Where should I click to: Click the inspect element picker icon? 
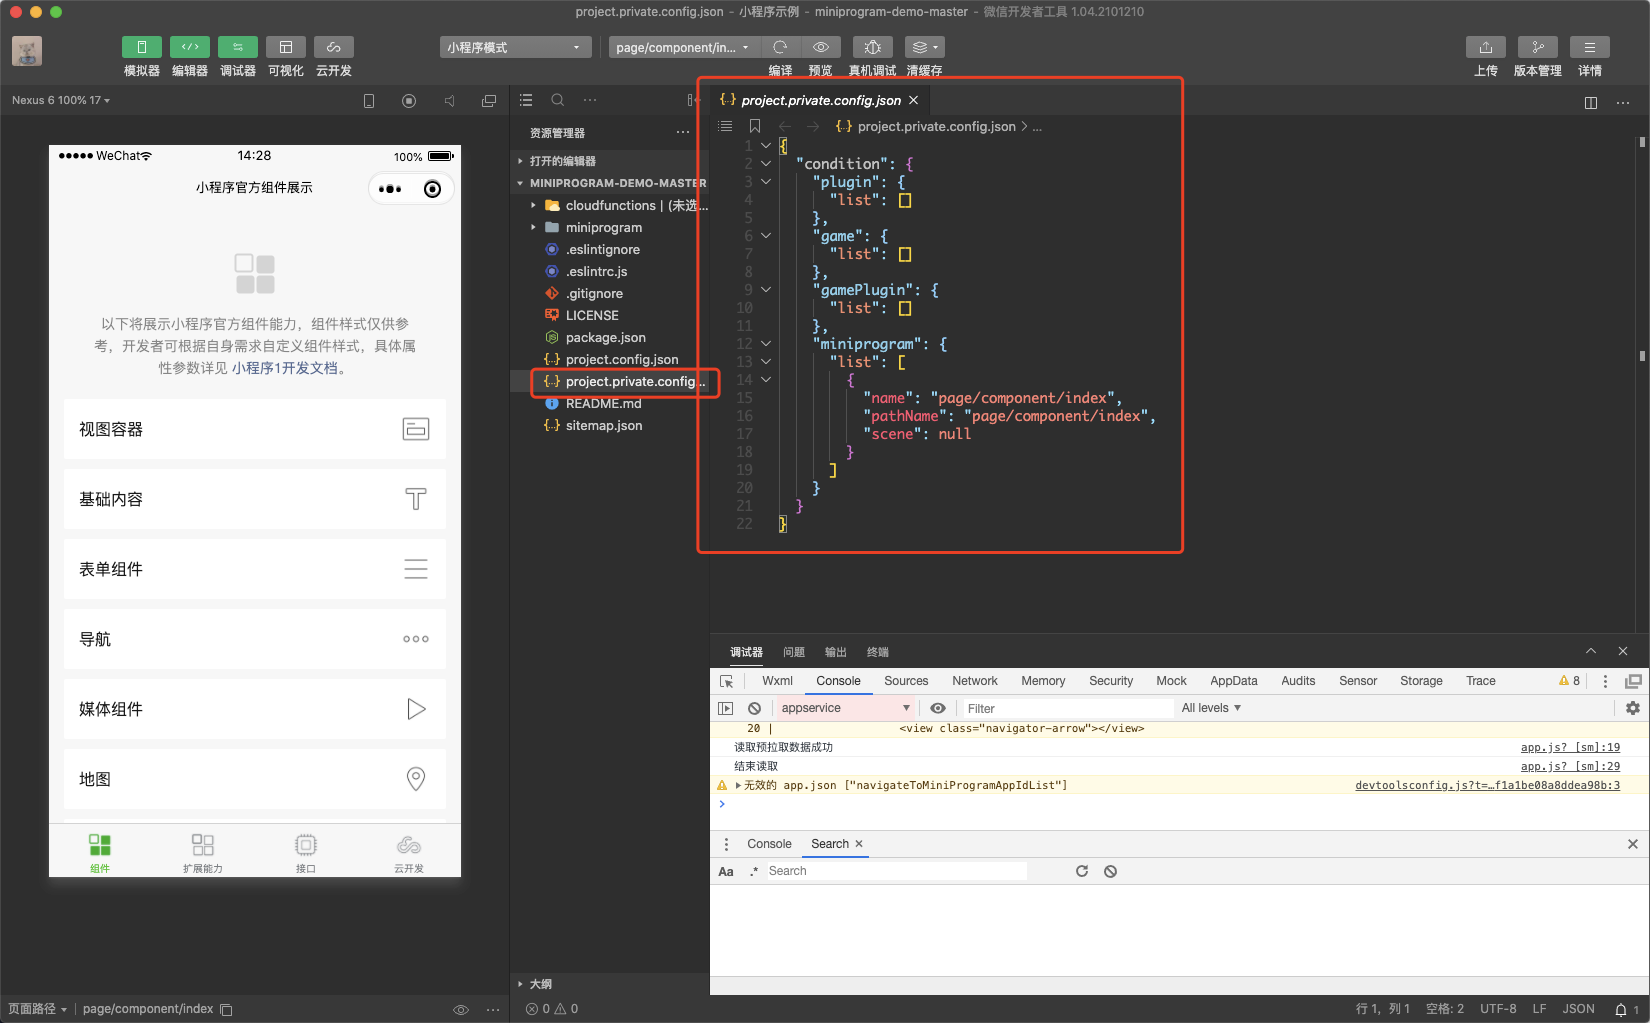click(x=727, y=681)
